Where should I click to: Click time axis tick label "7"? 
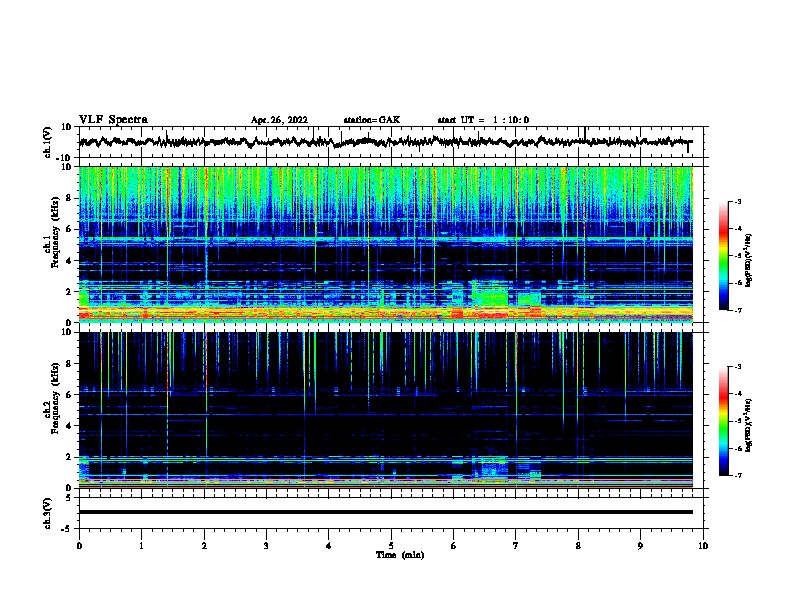tap(516, 546)
